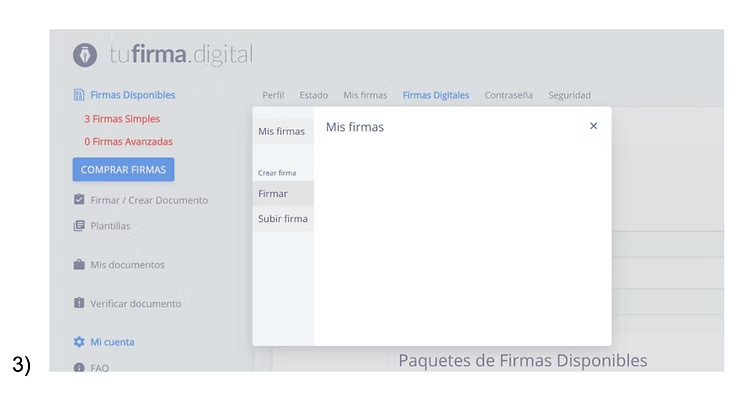Switch to the Estado tab
740x406 pixels.
click(313, 95)
